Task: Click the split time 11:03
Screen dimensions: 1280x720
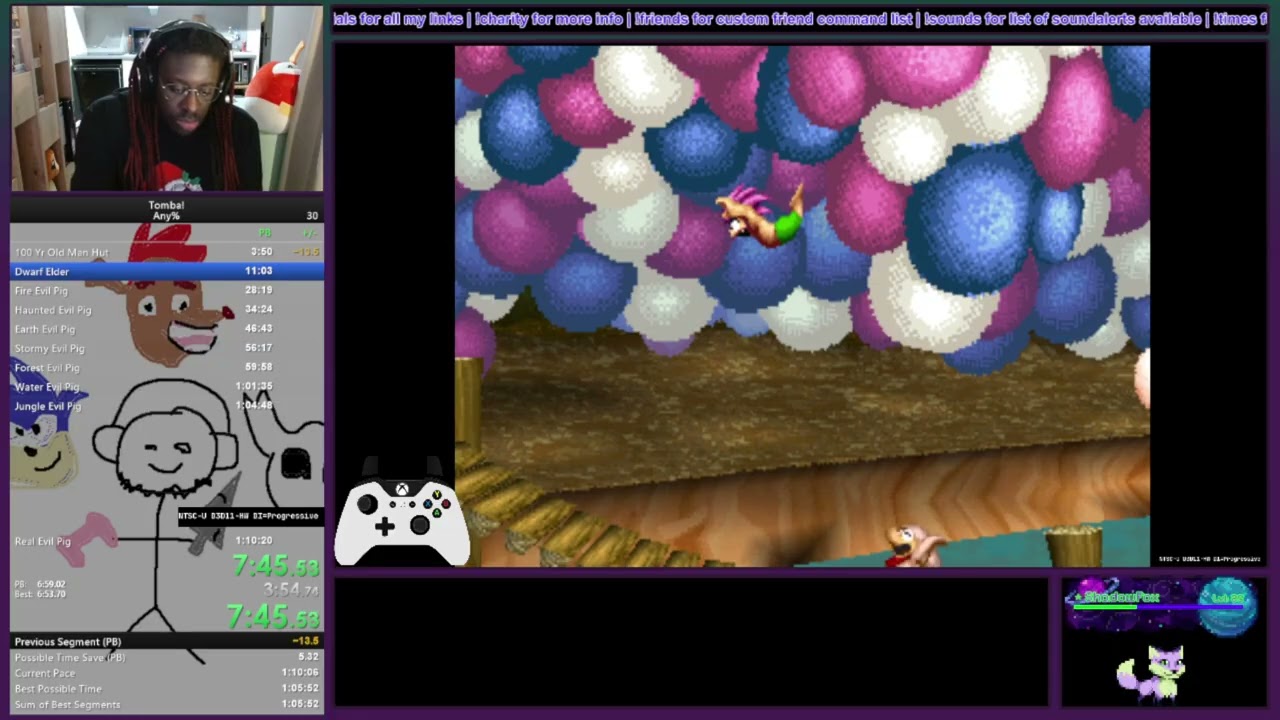Action: [x=258, y=271]
